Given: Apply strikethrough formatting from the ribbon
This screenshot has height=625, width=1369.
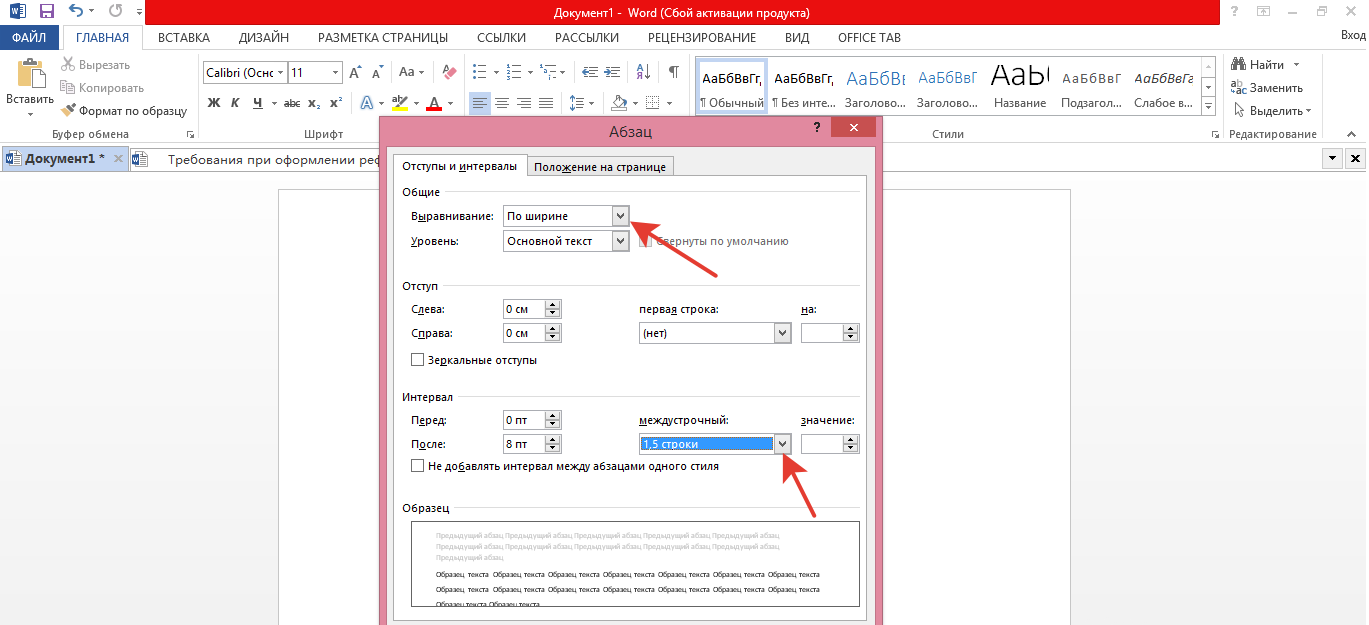Looking at the screenshot, I should tap(291, 103).
